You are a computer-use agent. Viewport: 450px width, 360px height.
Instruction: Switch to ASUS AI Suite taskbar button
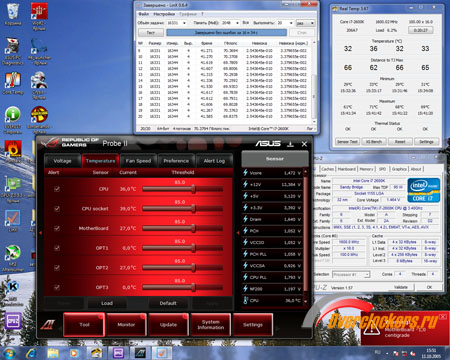click(140, 353)
